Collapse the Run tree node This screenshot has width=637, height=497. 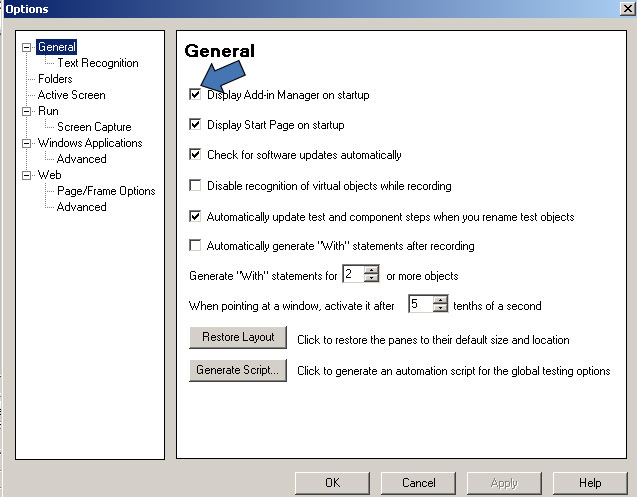click(26, 111)
